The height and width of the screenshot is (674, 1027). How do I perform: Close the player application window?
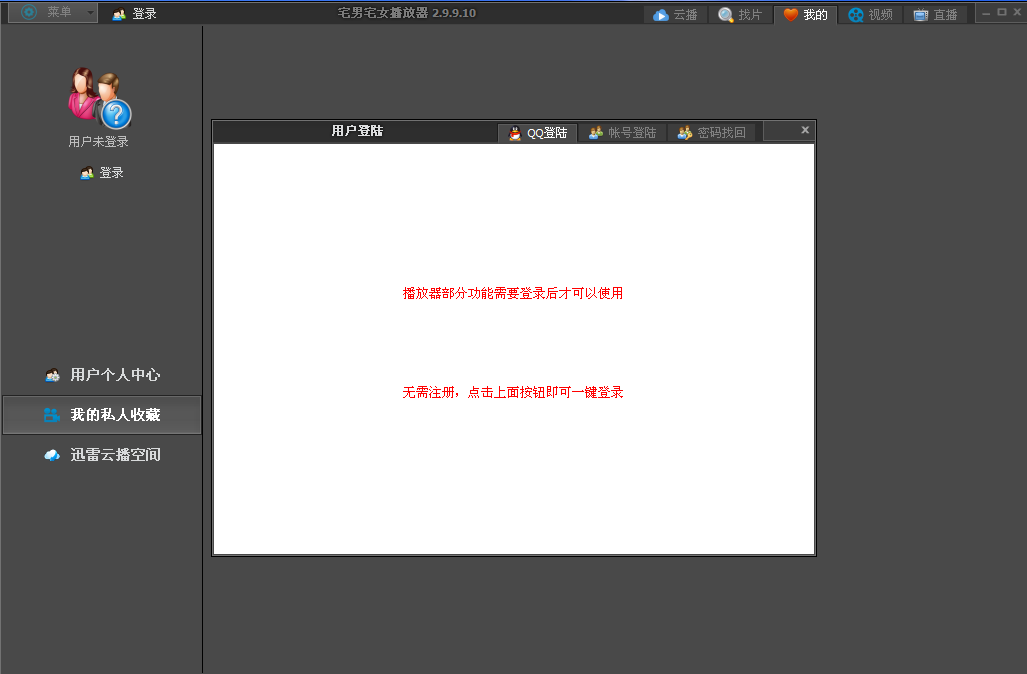coord(1016,13)
